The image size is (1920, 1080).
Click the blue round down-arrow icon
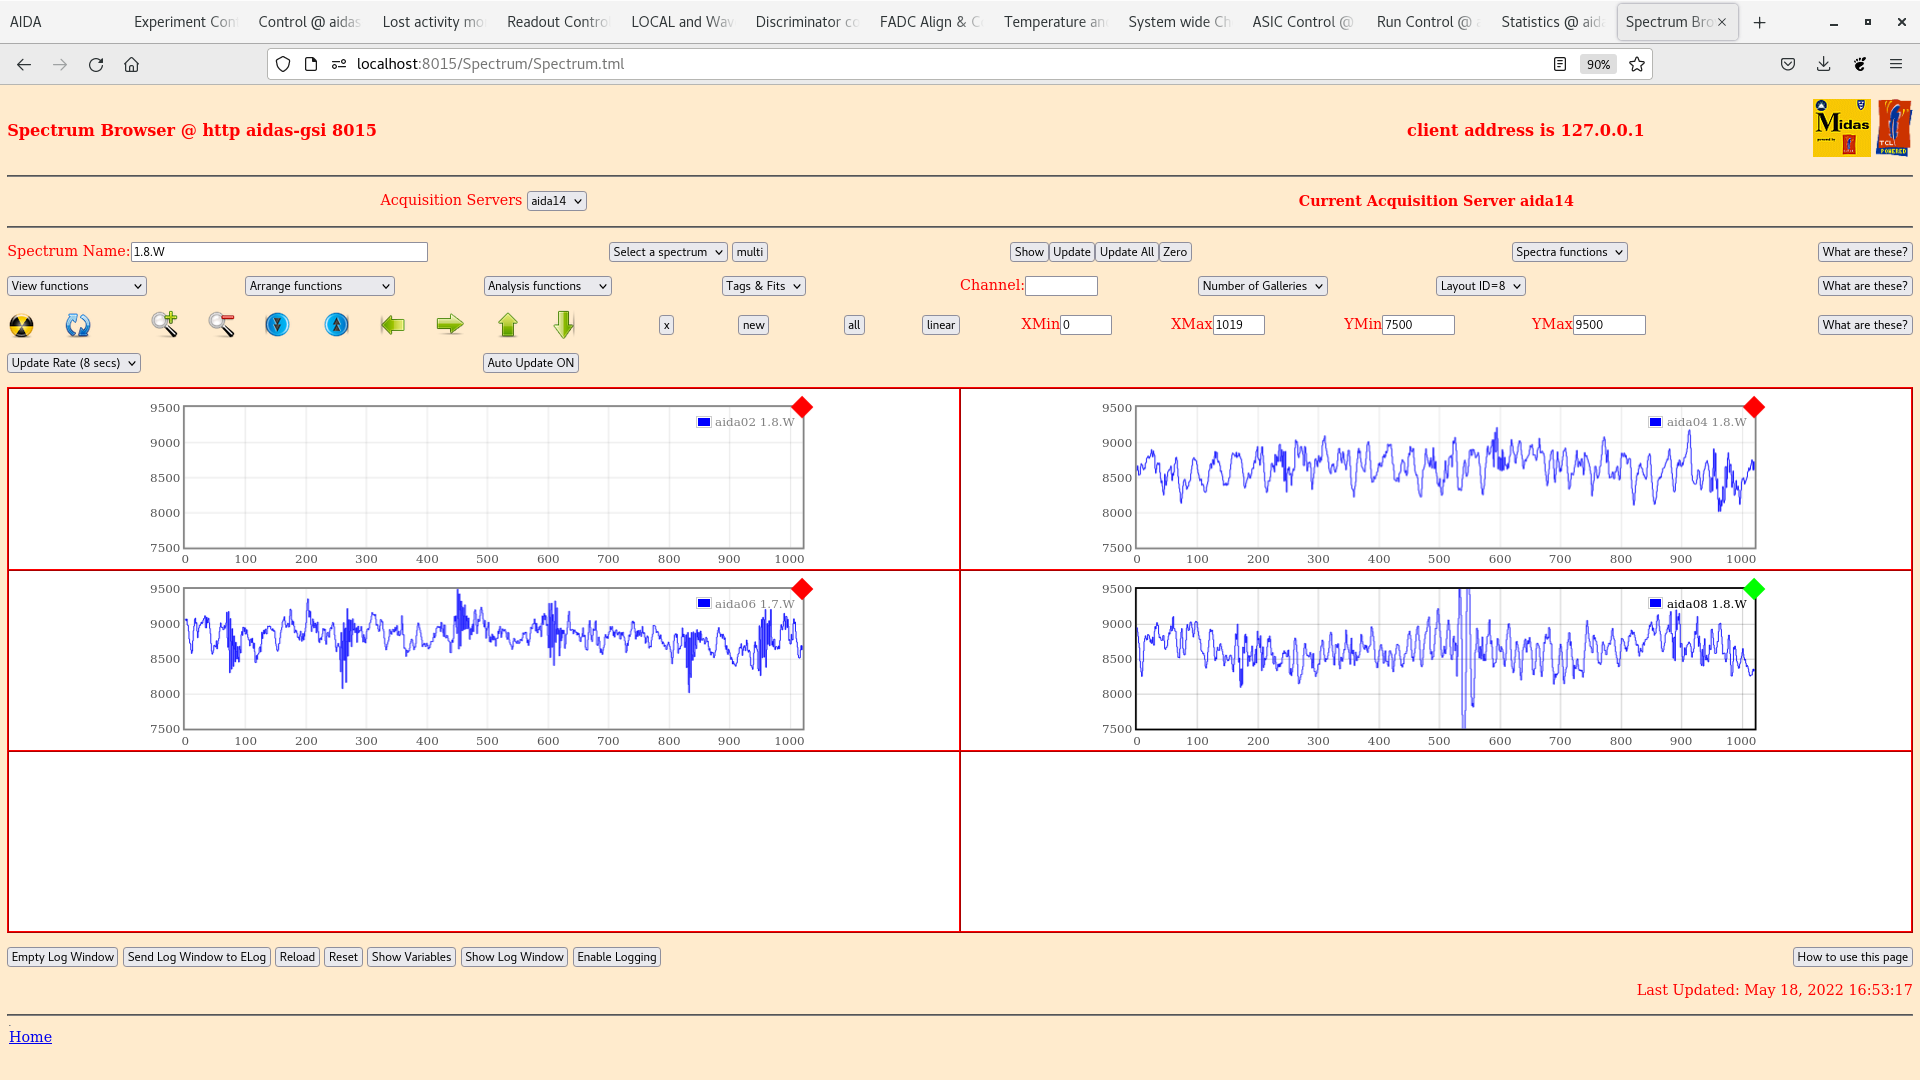[277, 324]
